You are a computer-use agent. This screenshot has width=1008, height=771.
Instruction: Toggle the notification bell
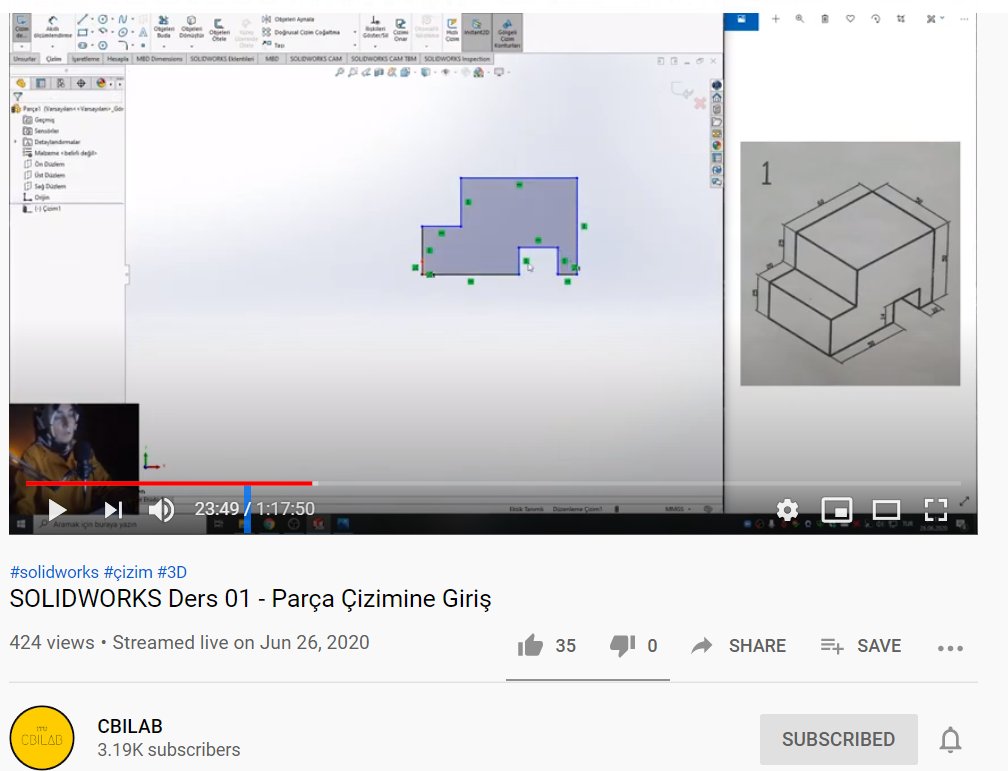click(950, 739)
